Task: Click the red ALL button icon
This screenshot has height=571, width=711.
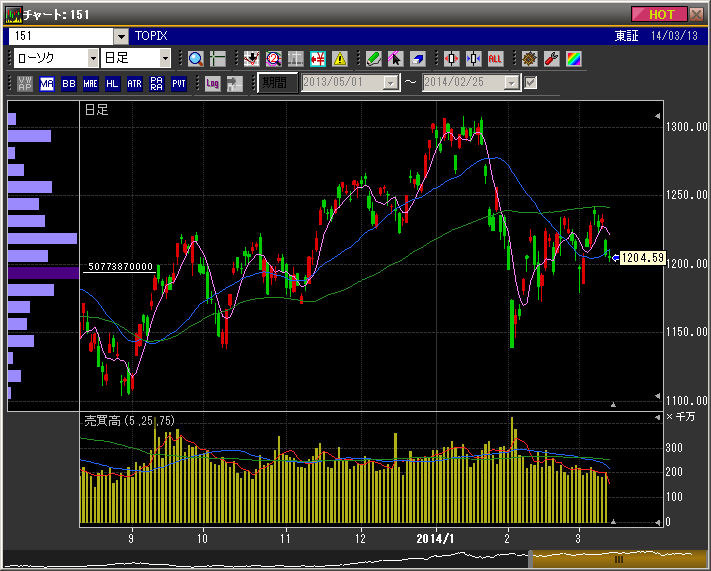Action: 495,59
